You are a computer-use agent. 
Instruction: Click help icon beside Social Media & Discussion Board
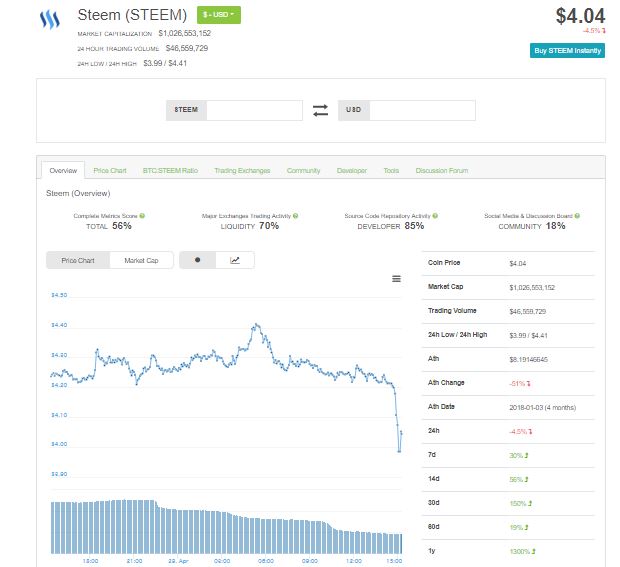click(x=577, y=216)
